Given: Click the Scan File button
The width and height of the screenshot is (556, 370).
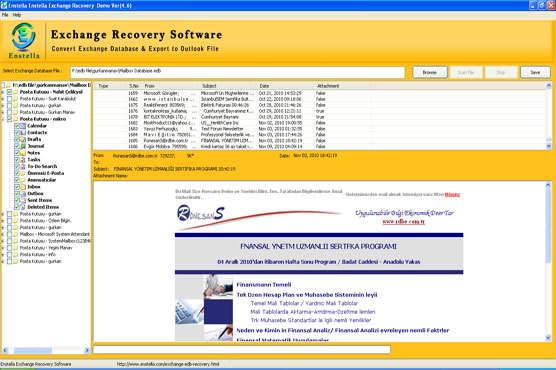Looking at the screenshot, I should [x=466, y=72].
